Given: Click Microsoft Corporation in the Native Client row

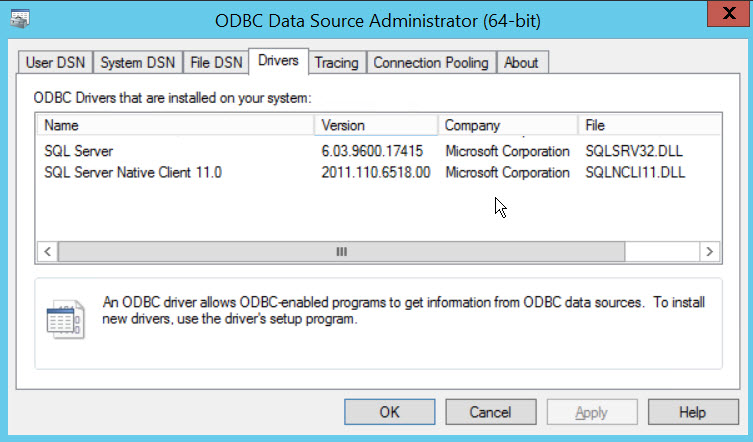Looking at the screenshot, I should coord(508,172).
